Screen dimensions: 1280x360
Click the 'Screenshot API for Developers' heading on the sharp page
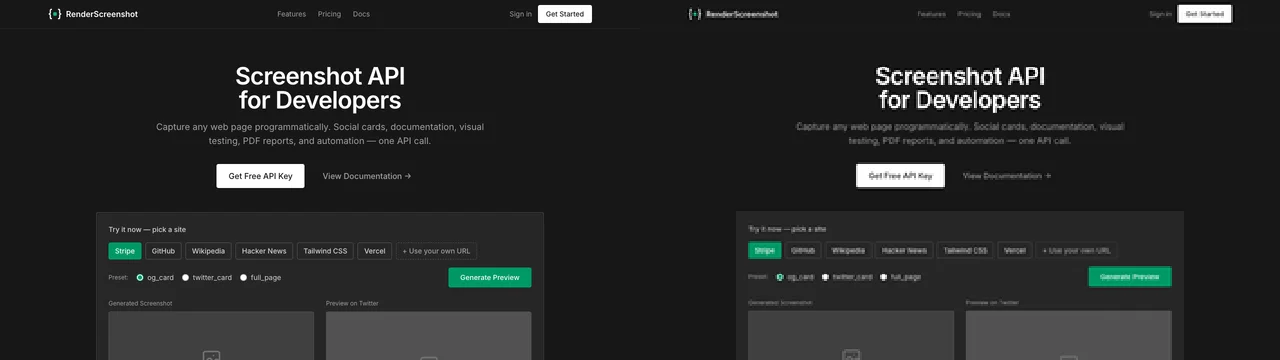pos(320,88)
